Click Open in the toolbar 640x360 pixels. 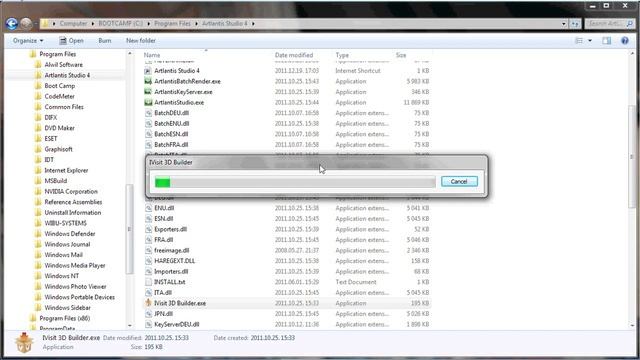tap(71, 40)
